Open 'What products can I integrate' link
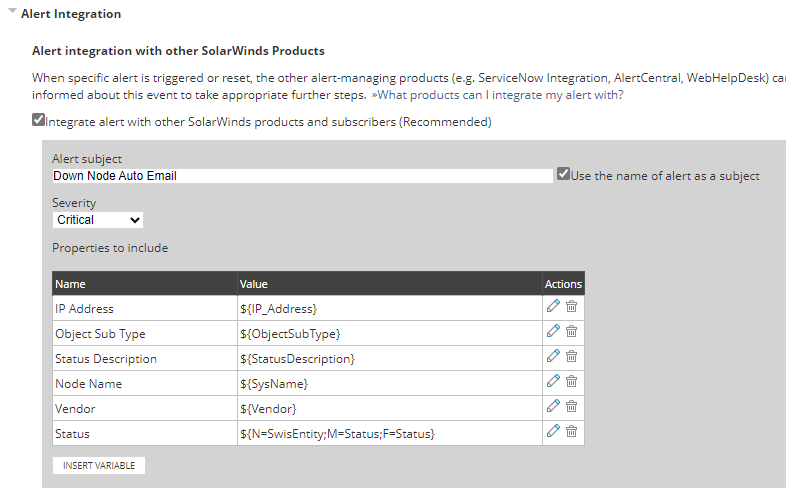This screenshot has width=786, height=503. (498, 95)
